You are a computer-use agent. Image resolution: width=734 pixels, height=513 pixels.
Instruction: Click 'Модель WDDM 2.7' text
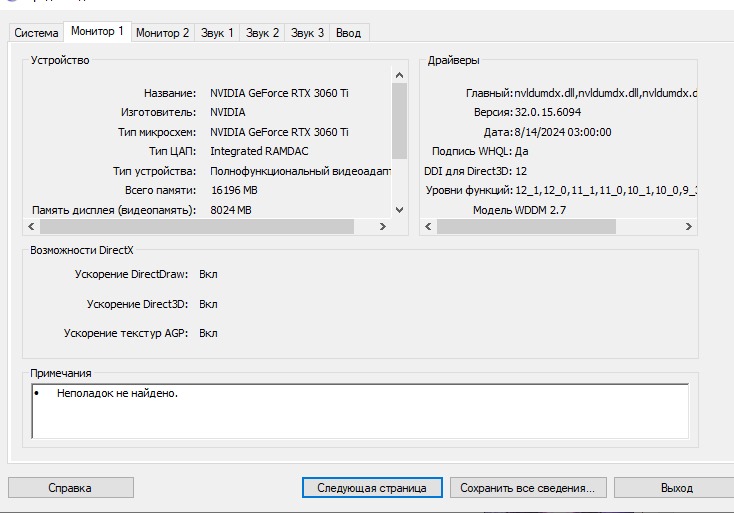click(519, 210)
